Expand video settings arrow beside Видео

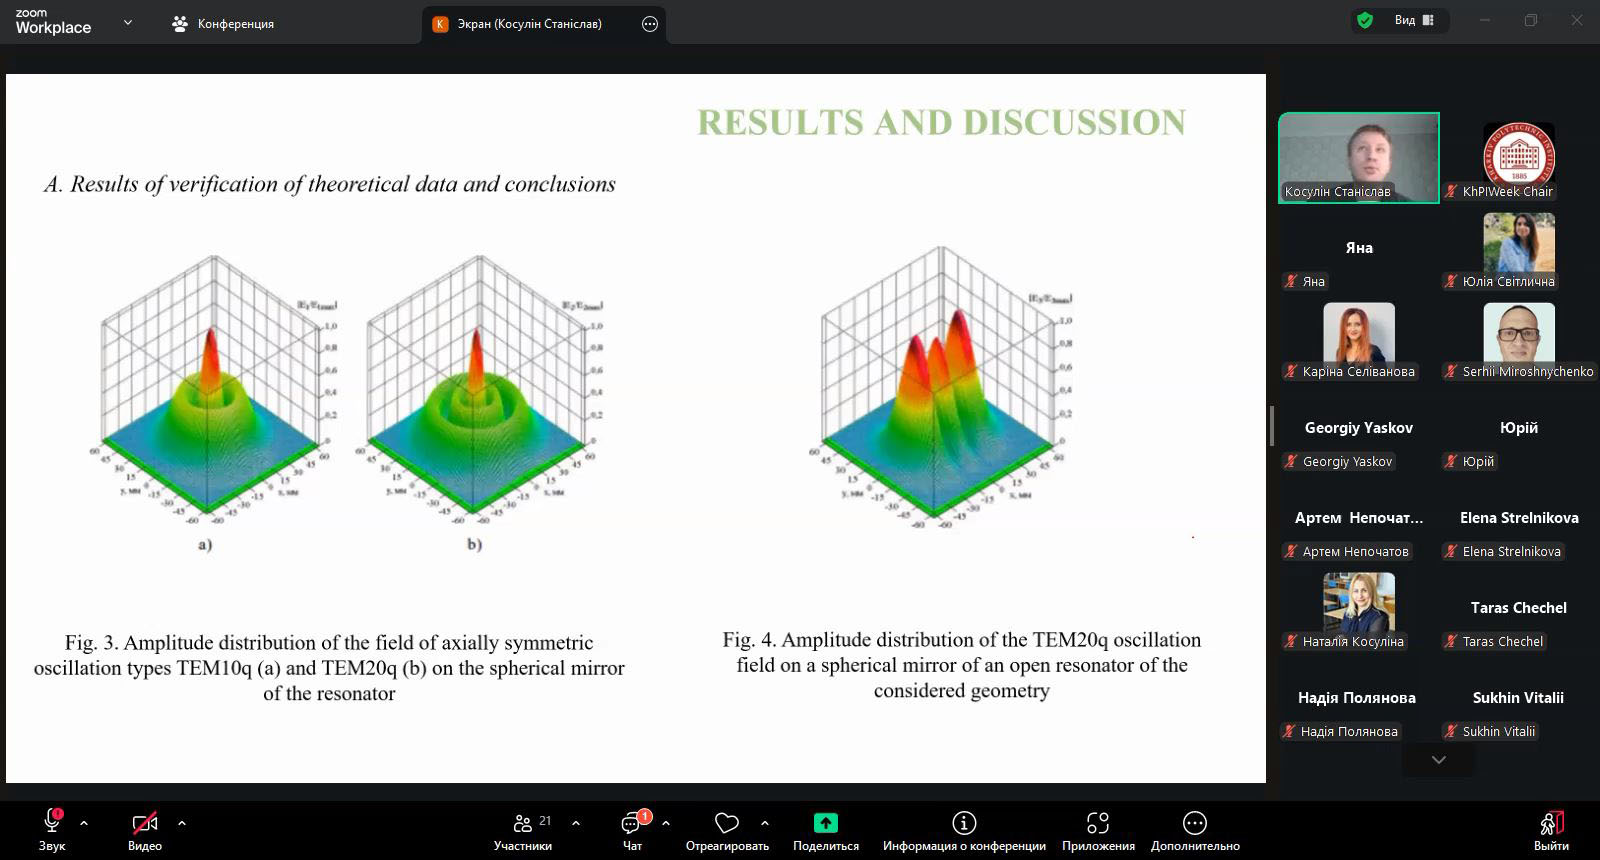182,823
